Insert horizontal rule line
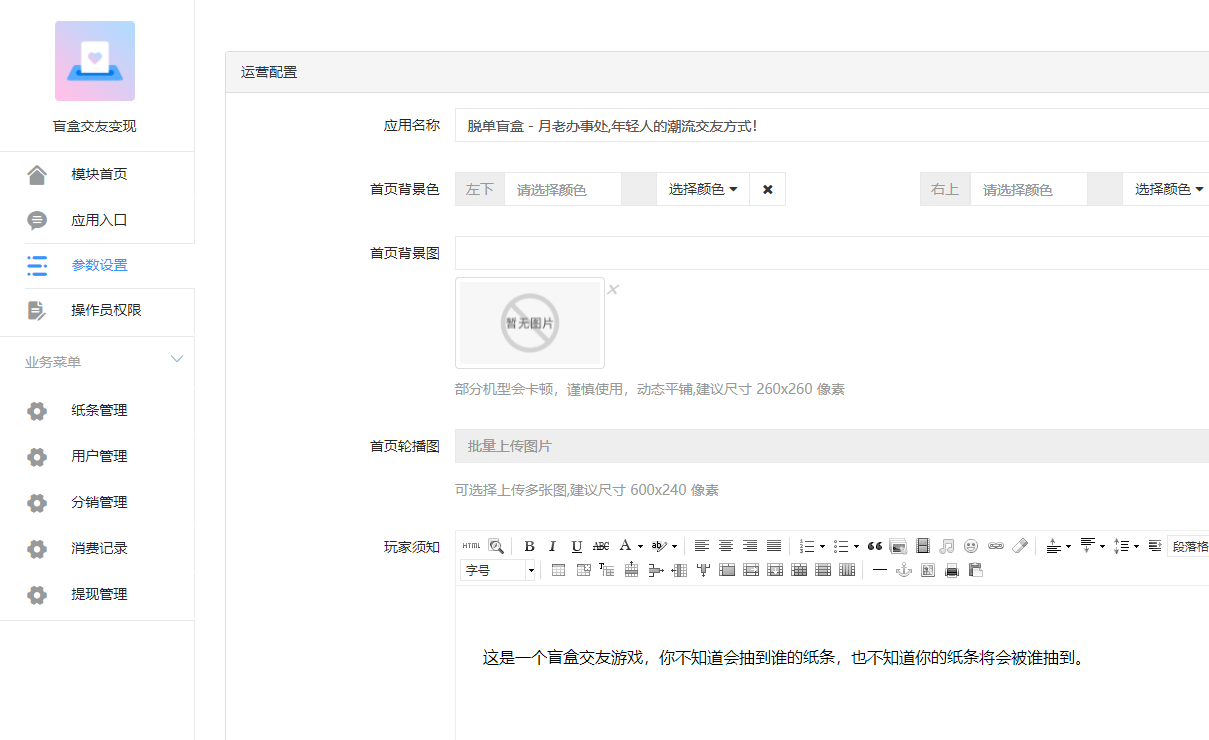 tap(879, 570)
